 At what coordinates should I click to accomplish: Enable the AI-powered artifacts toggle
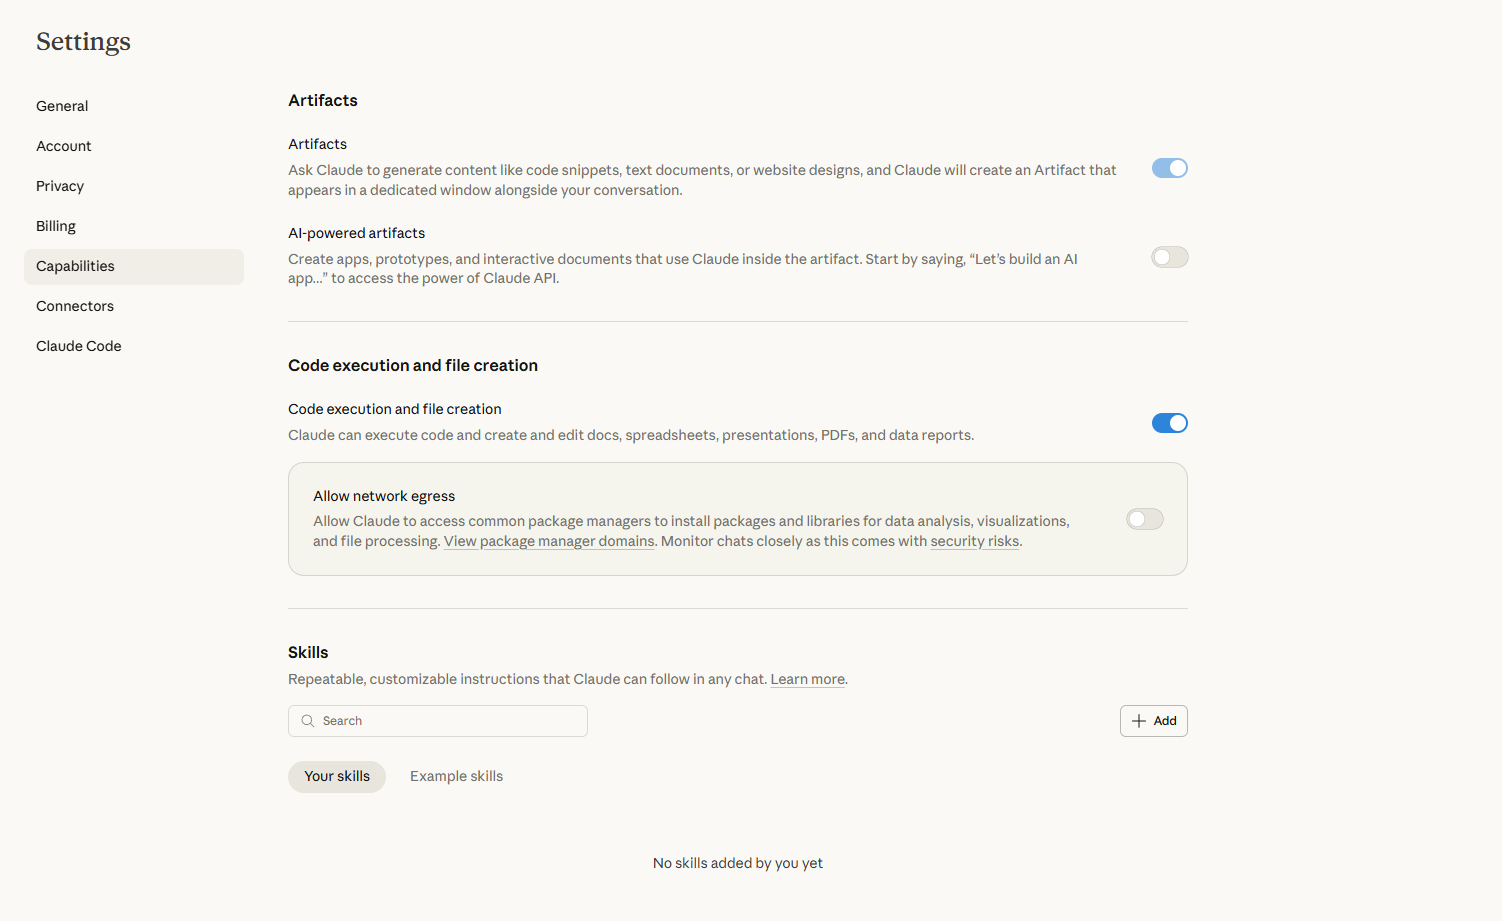pos(1170,257)
